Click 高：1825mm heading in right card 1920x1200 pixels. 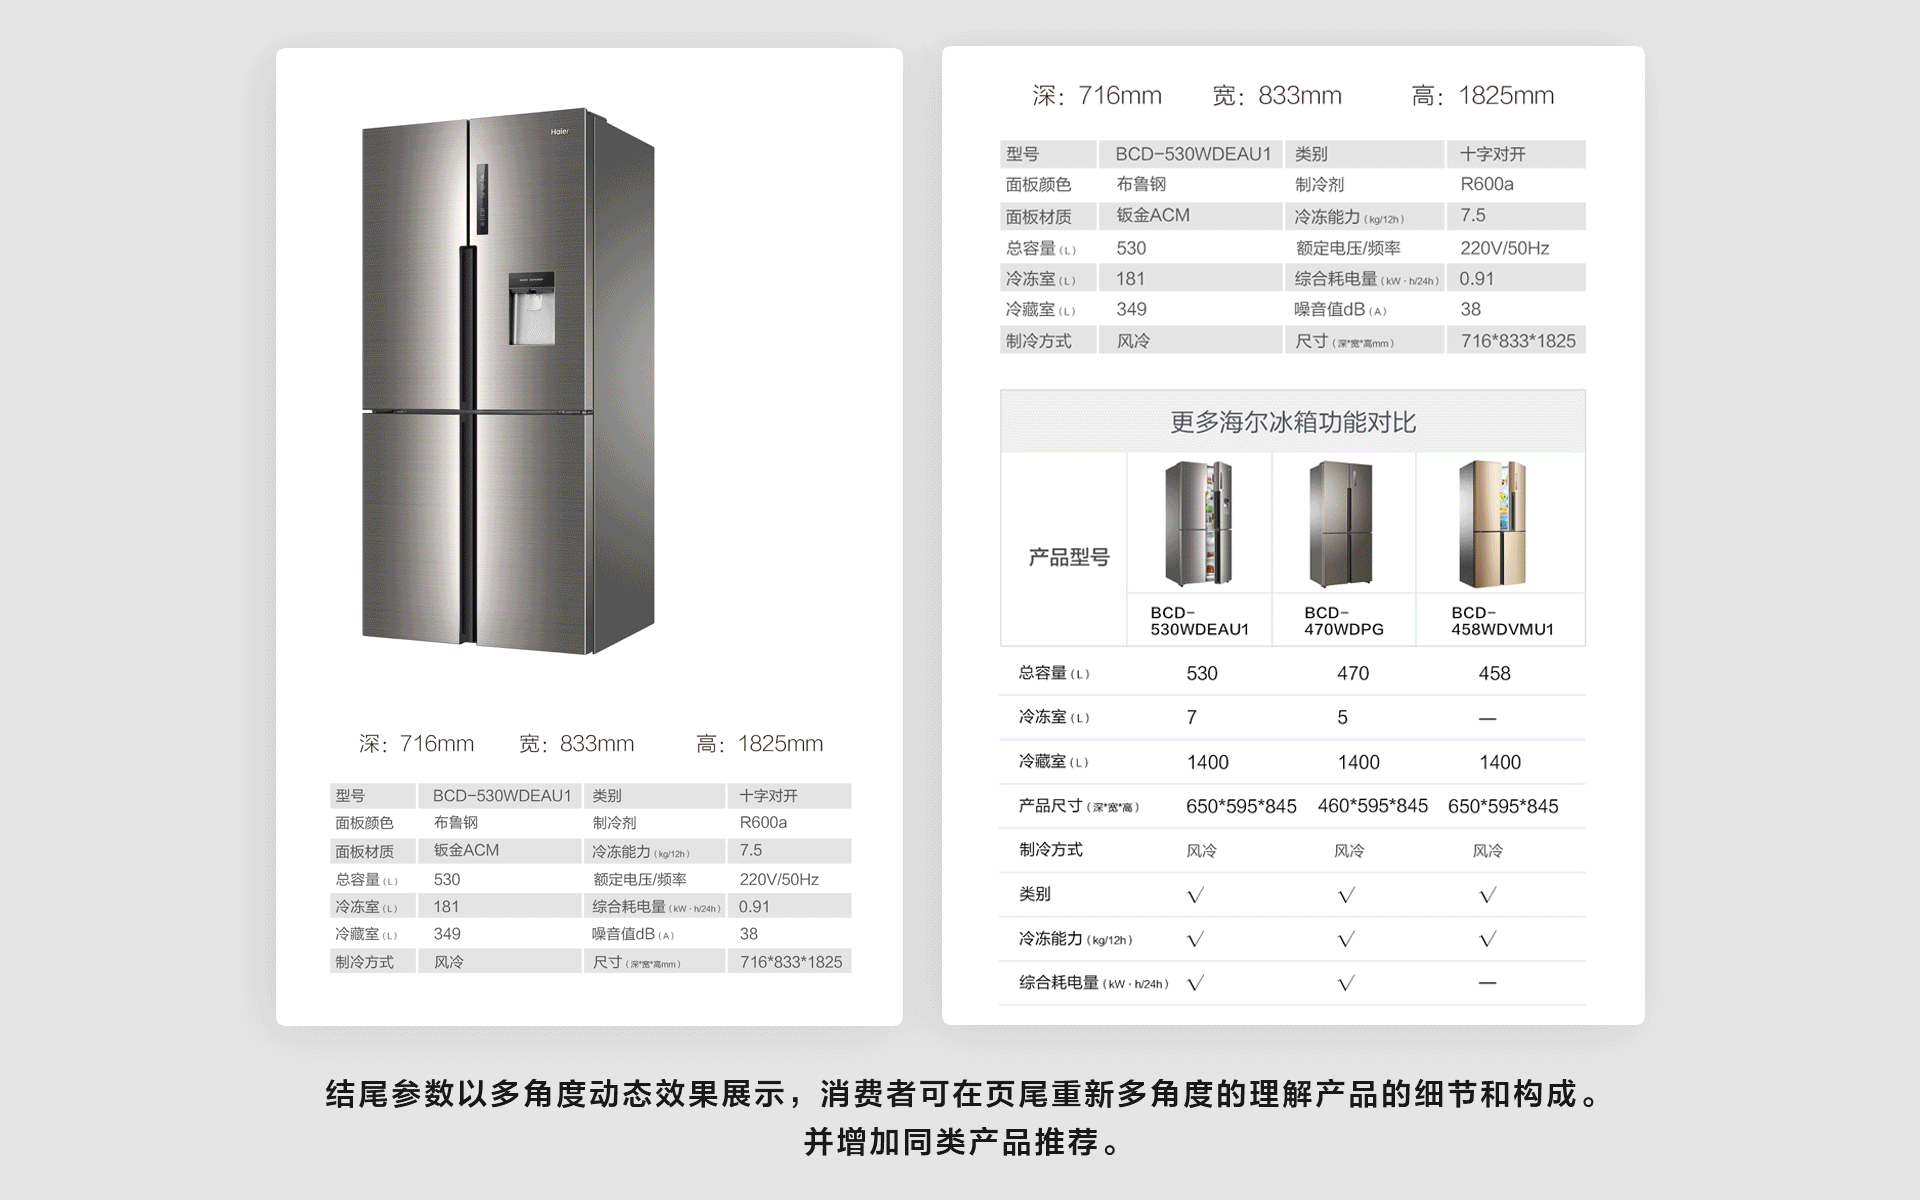click(x=1482, y=96)
